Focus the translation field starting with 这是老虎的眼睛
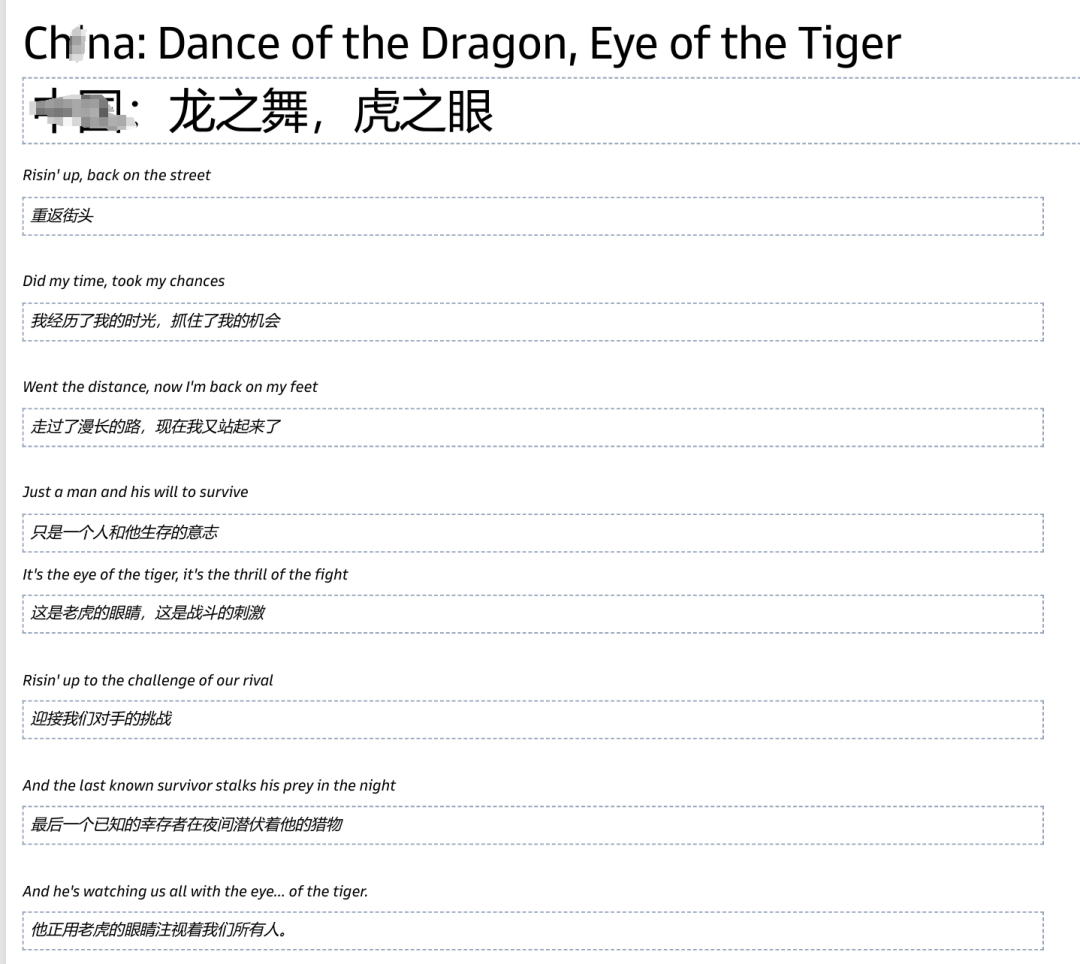The height and width of the screenshot is (964, 1080). 532,613
